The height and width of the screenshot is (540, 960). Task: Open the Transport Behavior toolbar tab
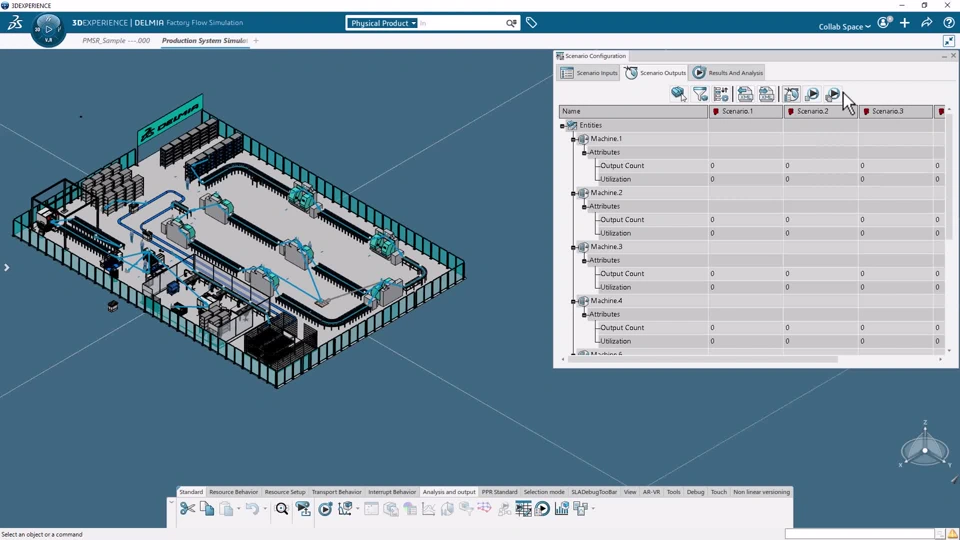[336, 492]
